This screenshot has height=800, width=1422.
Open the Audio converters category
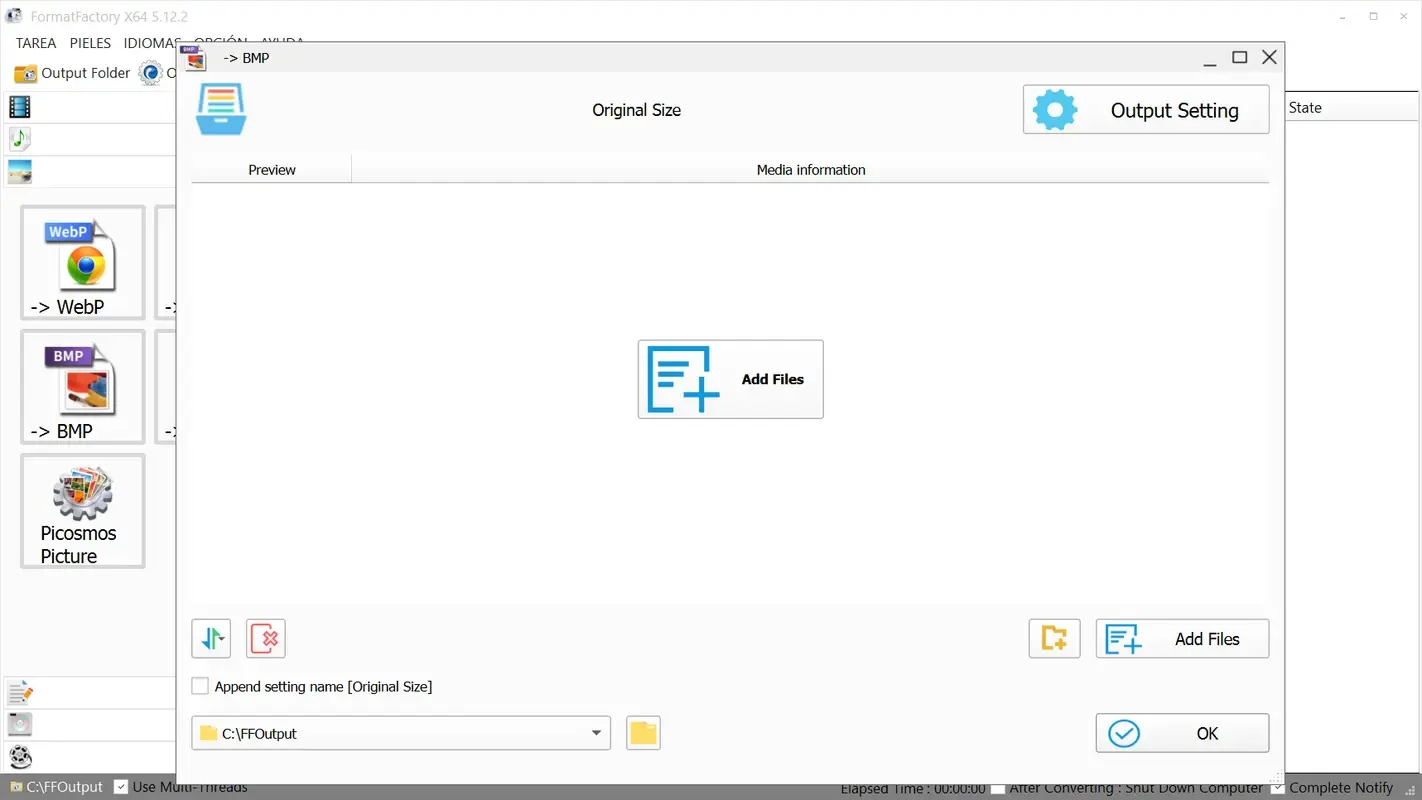click(18, 139)
